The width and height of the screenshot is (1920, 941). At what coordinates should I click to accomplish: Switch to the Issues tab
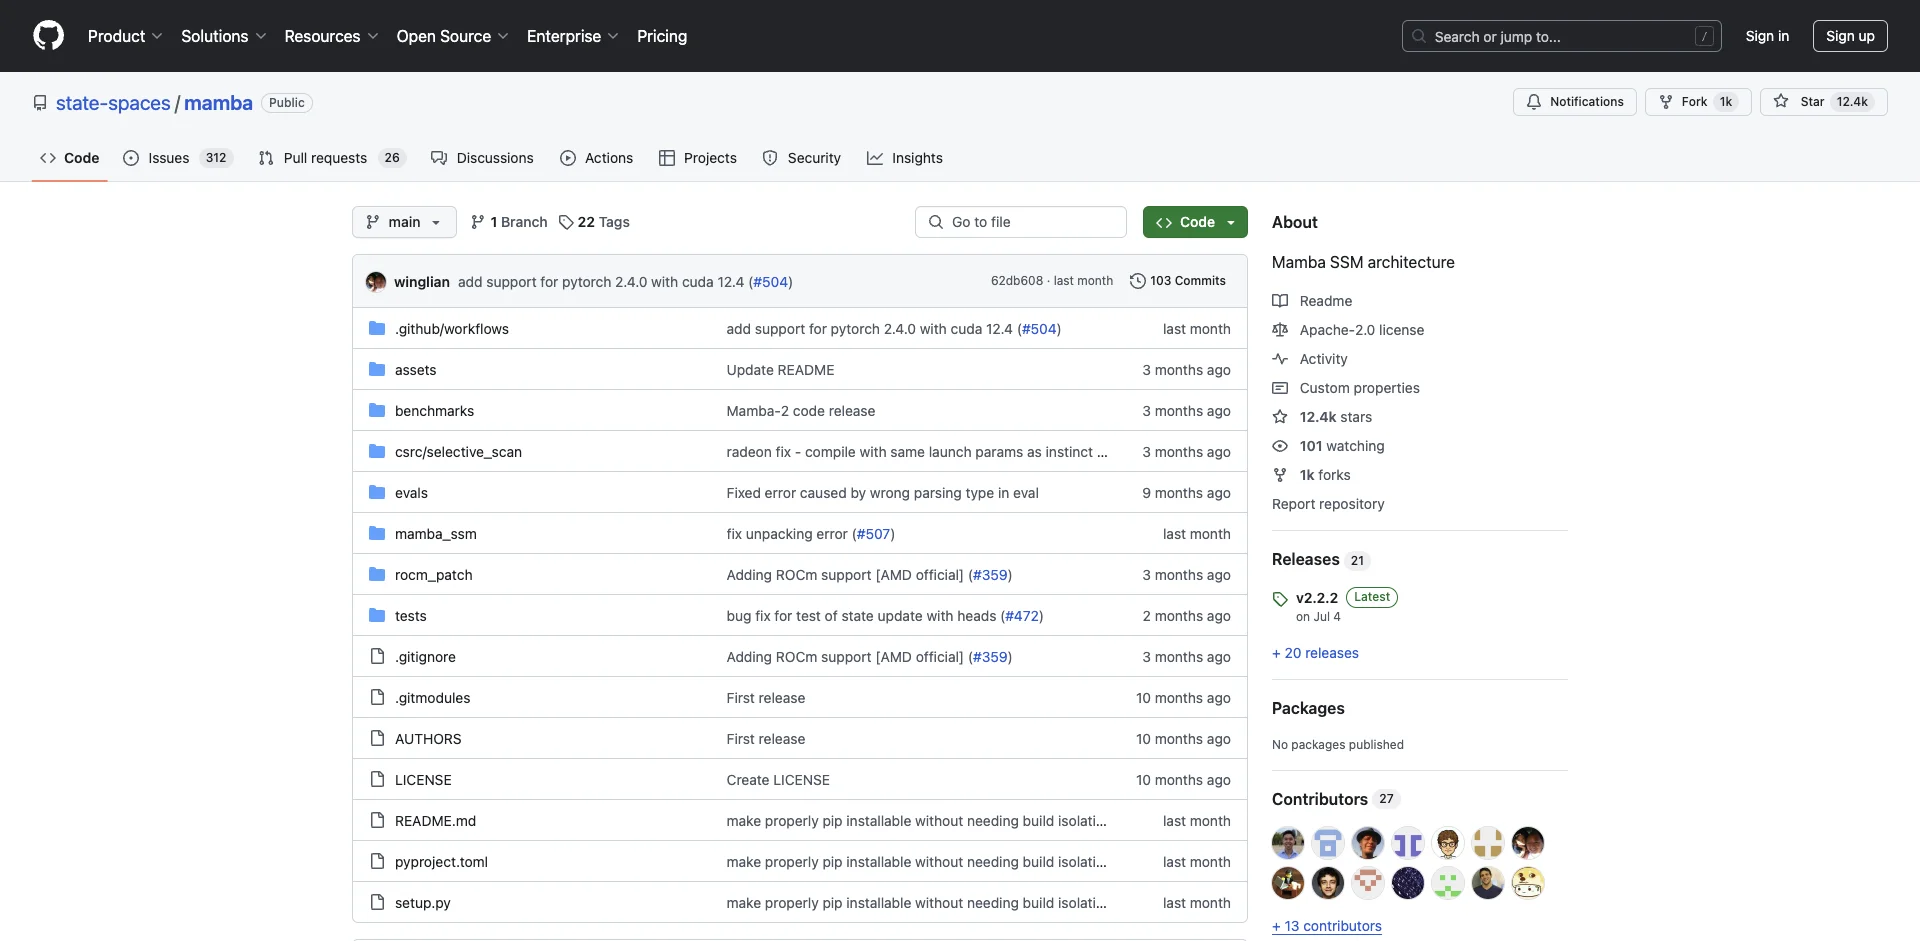[178, 158]
